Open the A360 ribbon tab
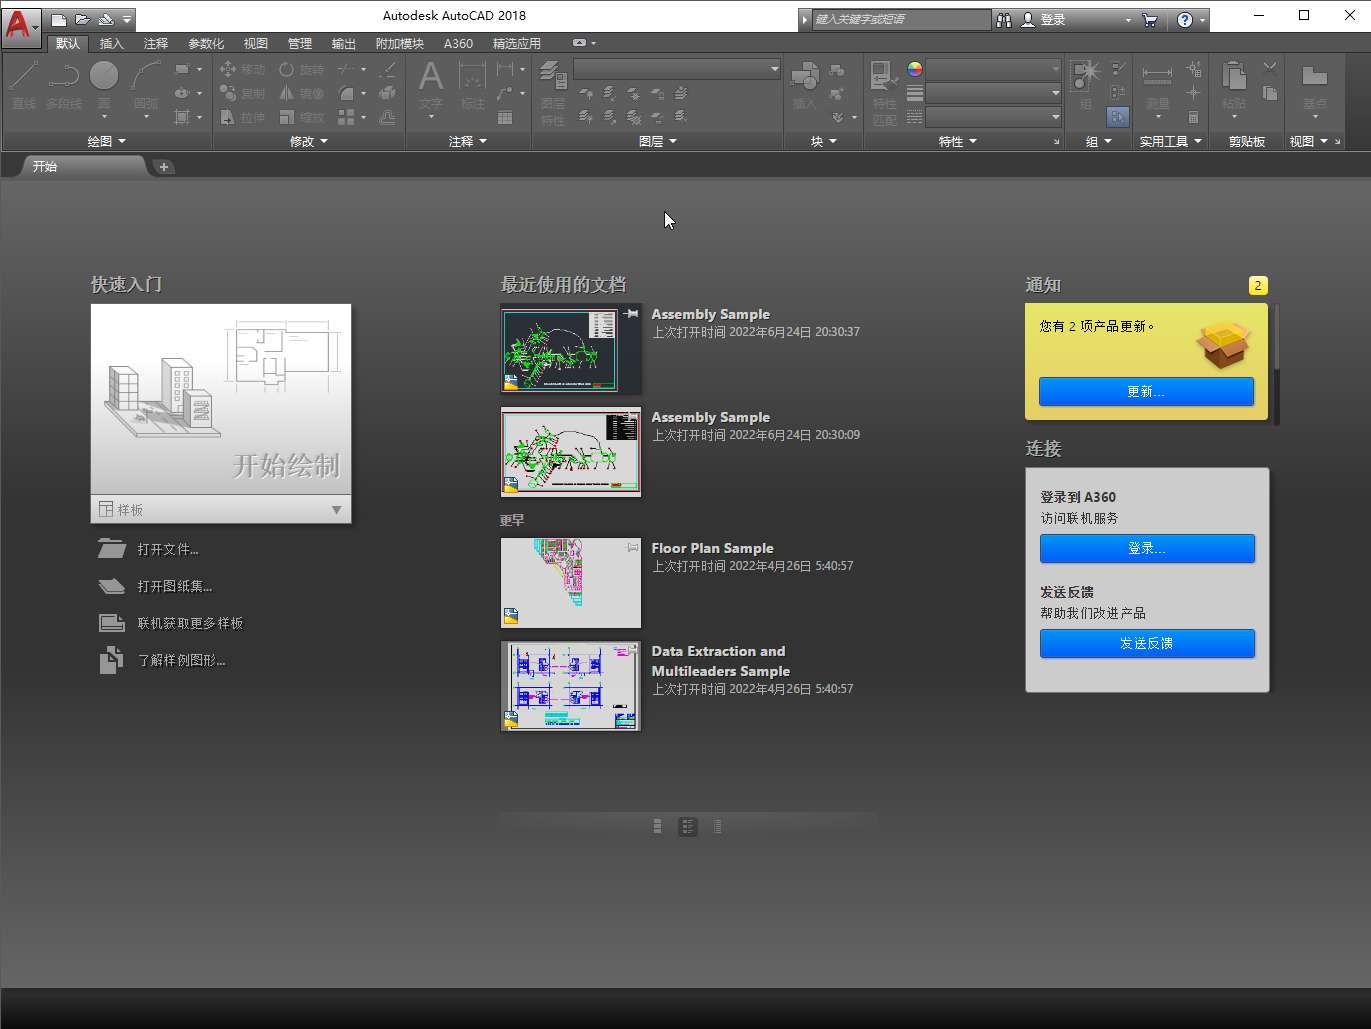This screenshot has height=1029, width=1371. point(458,43)
